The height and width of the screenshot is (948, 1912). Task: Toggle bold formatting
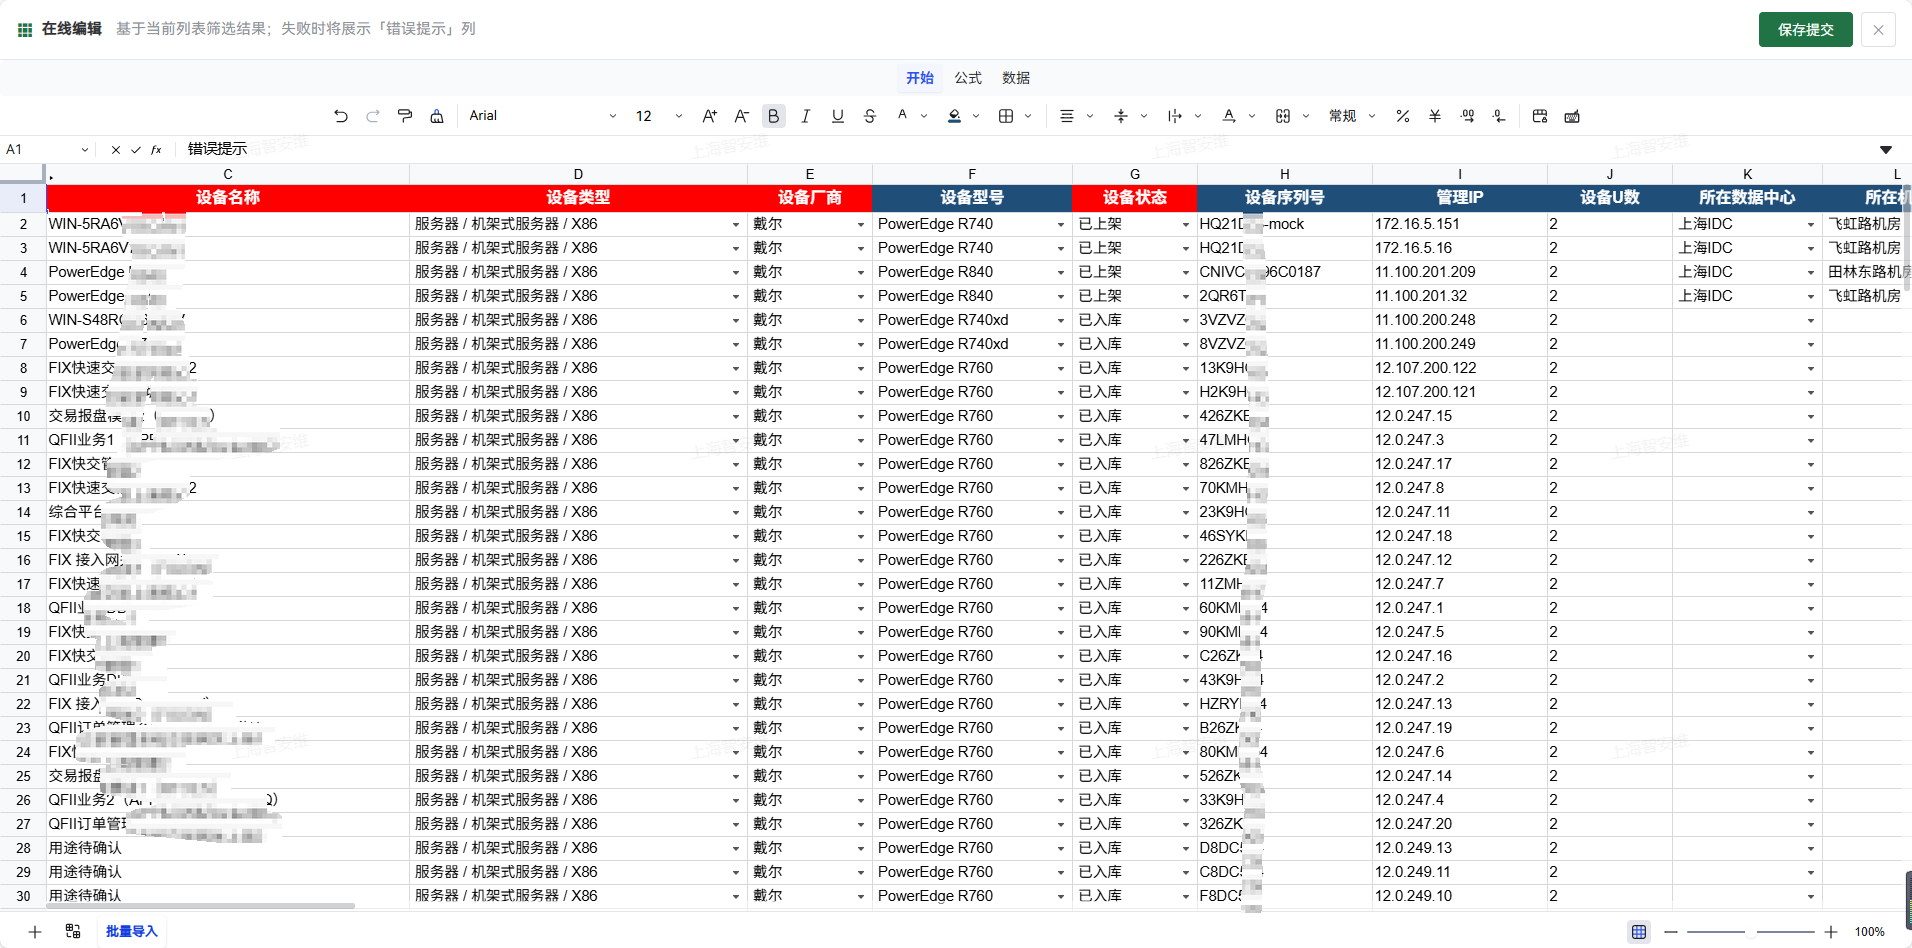point(773,116)
